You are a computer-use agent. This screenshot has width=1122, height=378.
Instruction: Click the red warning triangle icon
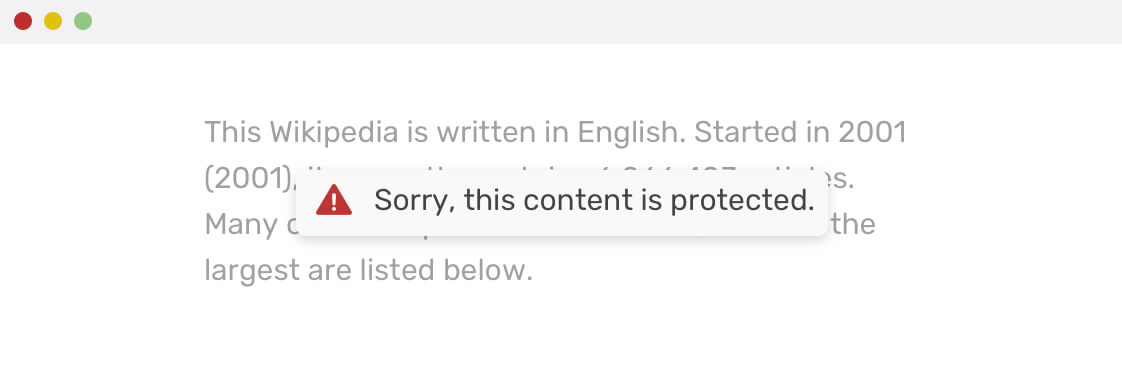333,200
